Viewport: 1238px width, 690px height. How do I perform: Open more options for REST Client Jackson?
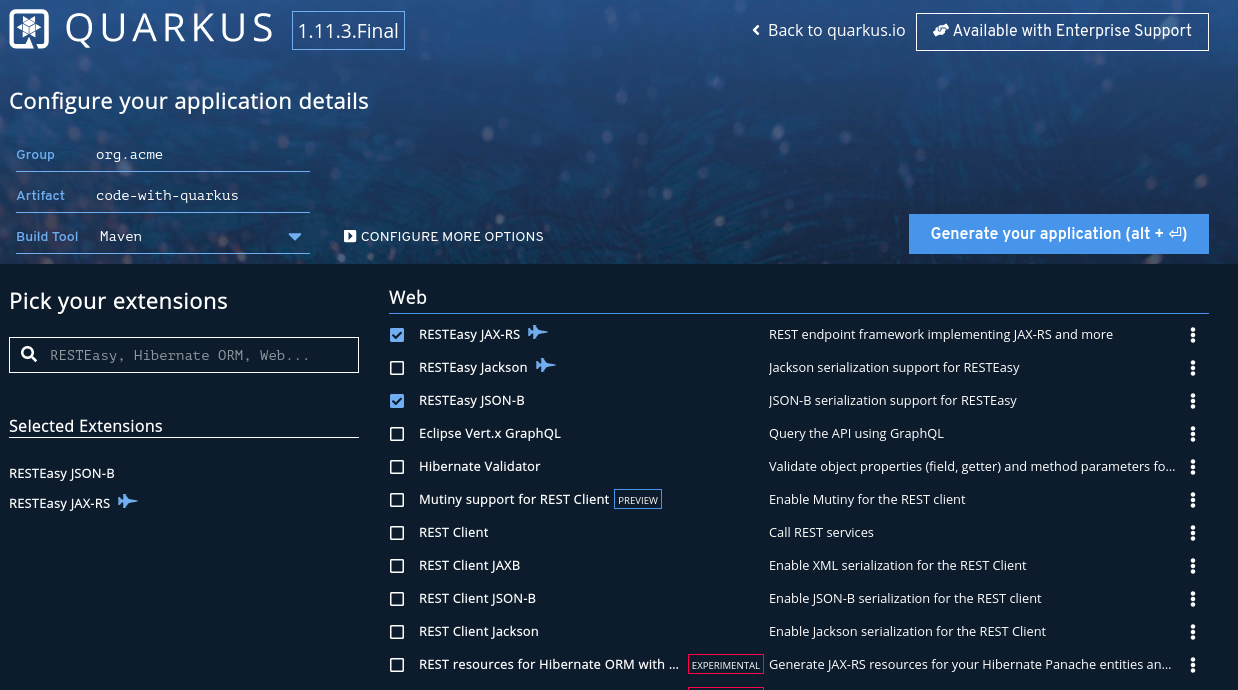[1193, 632]
